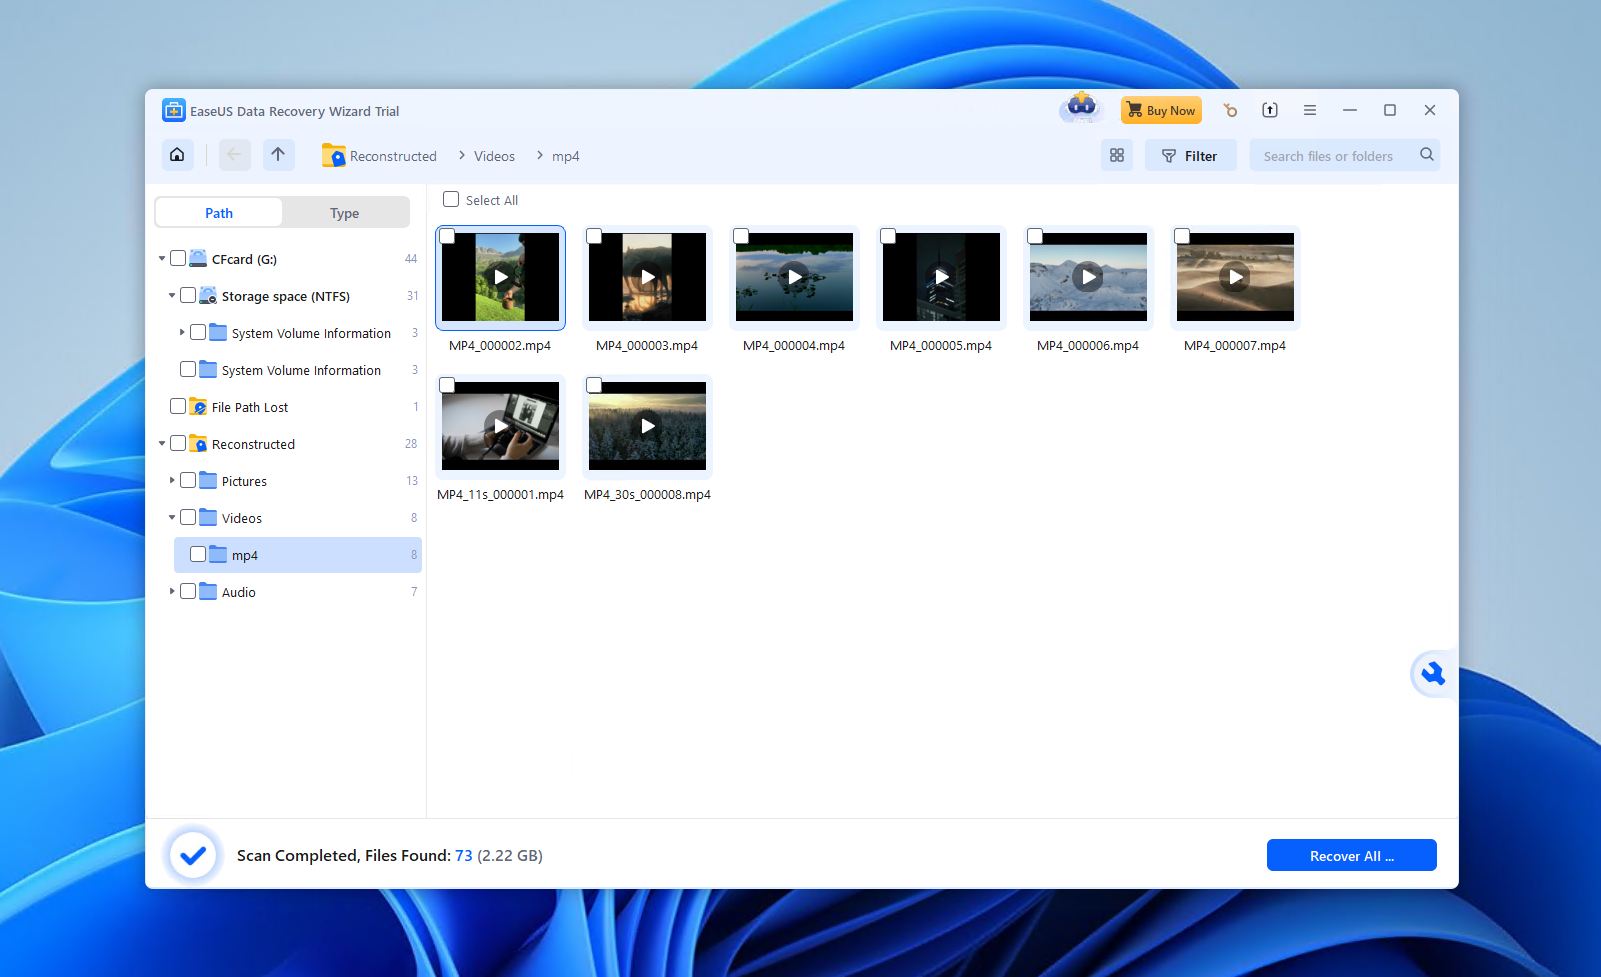This screenshot has height=977, width=1601.
Task: Collapse the Reconstructed tree node
Action: [161, 443]
